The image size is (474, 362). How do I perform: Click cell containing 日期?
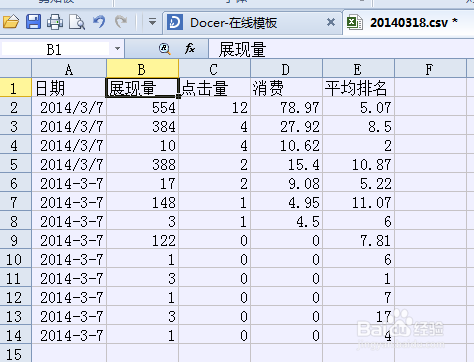click(x=69, y=88)
